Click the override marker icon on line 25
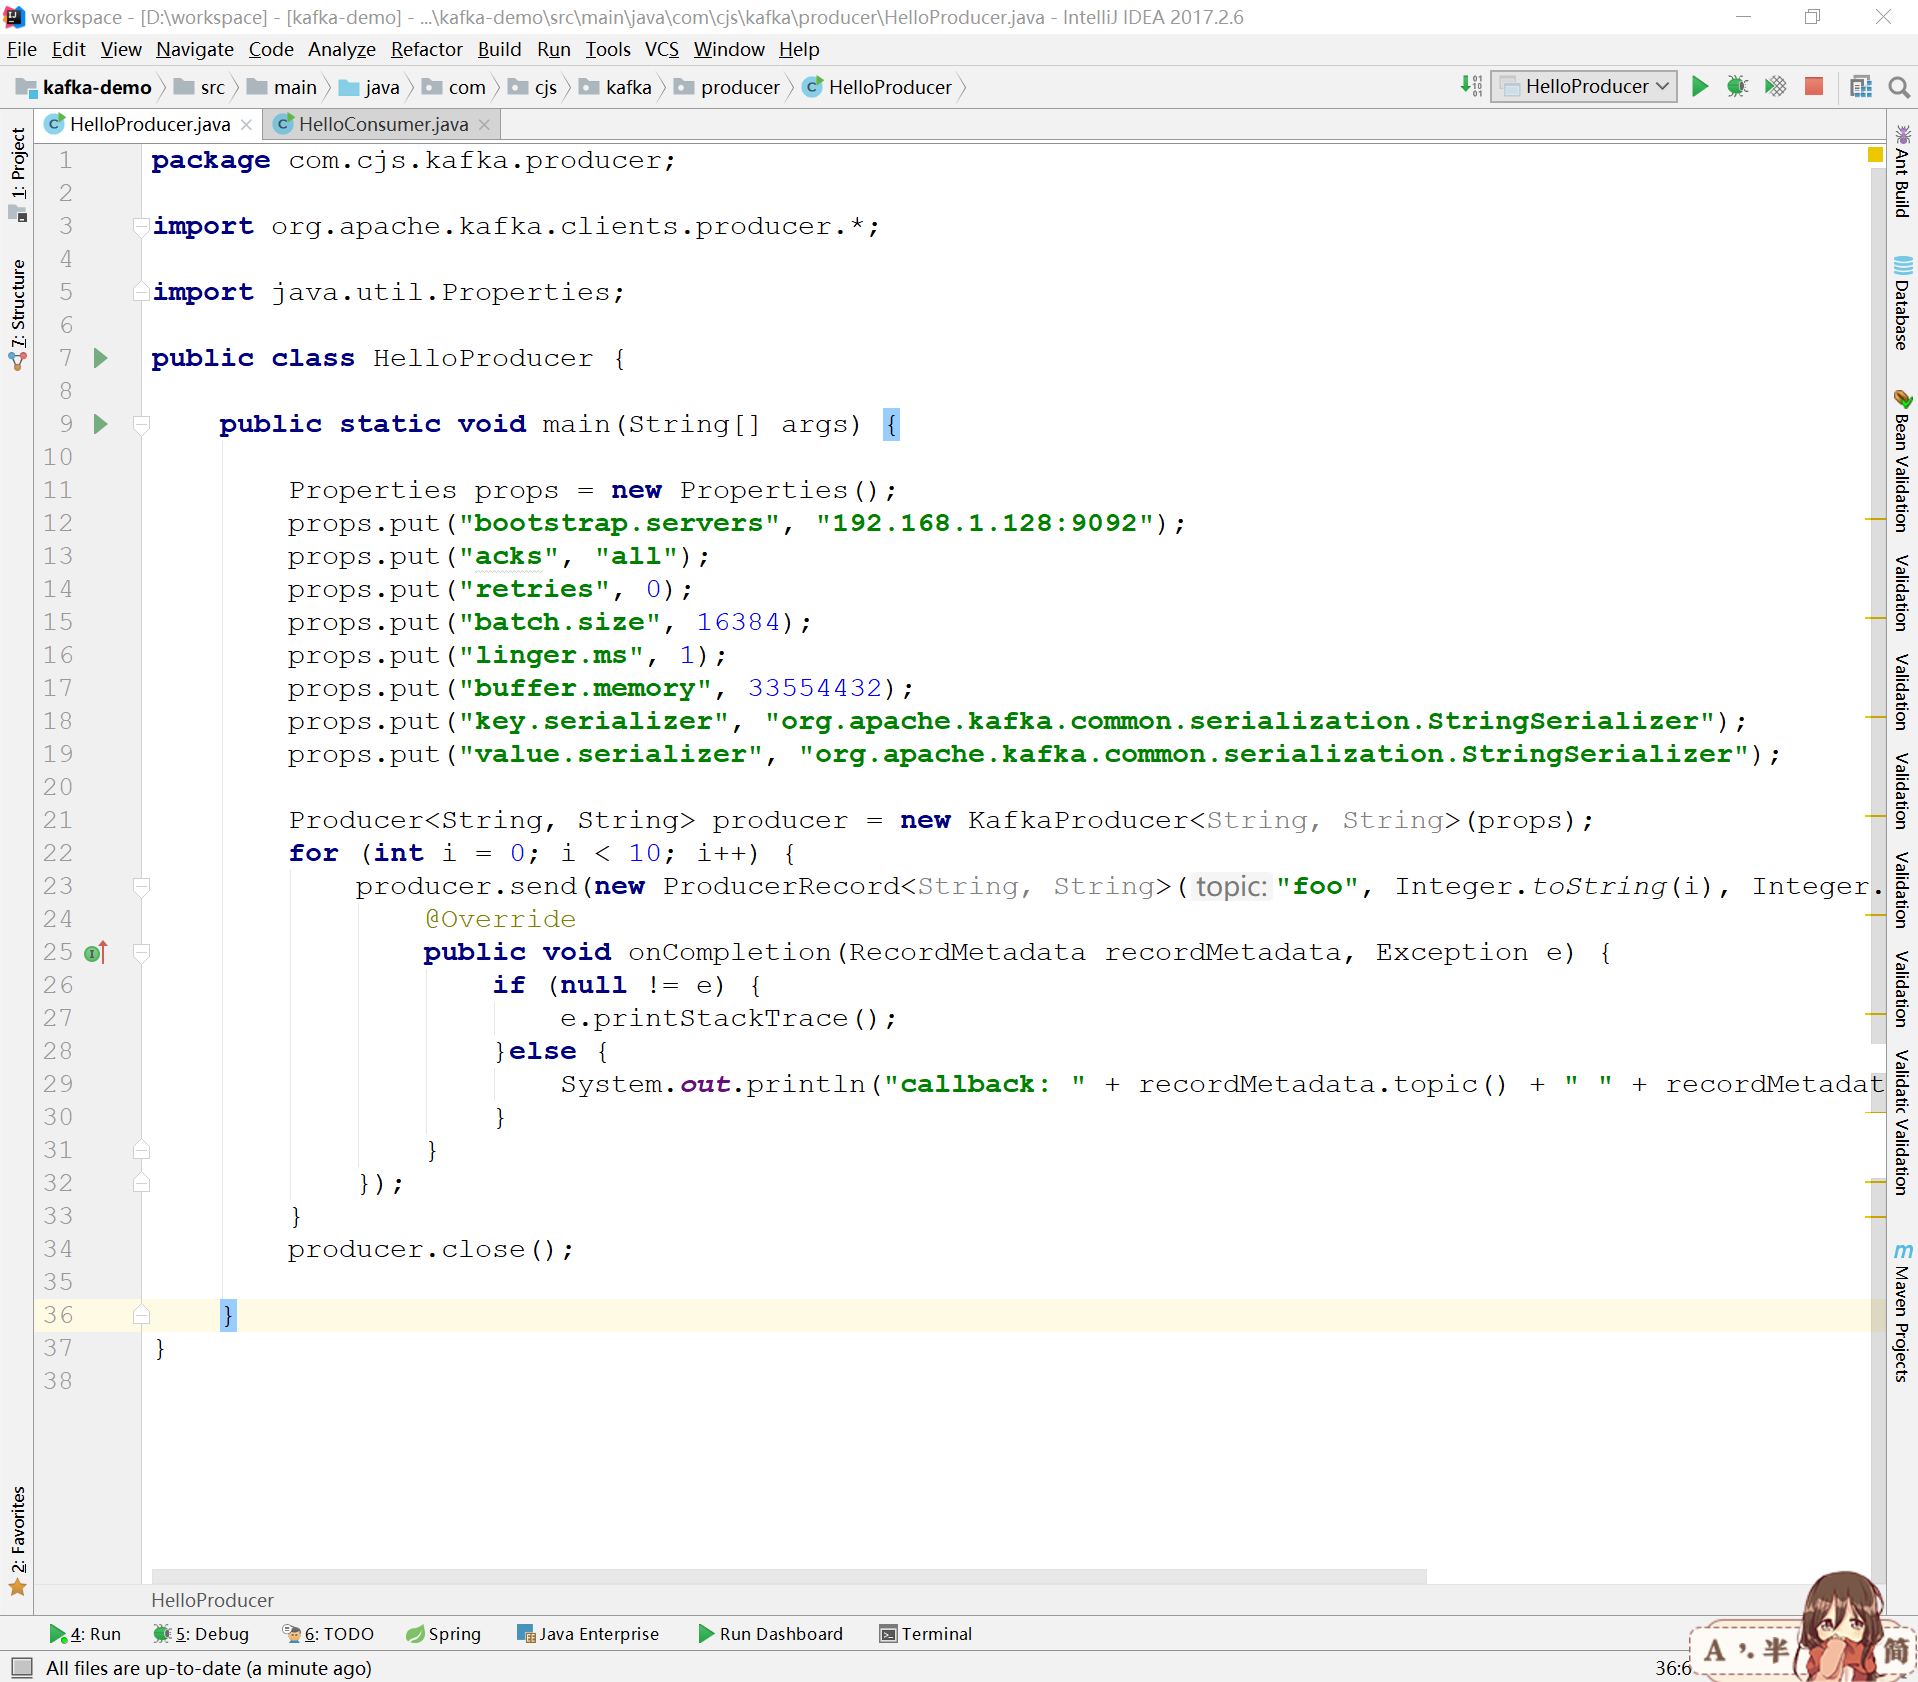 96,953
